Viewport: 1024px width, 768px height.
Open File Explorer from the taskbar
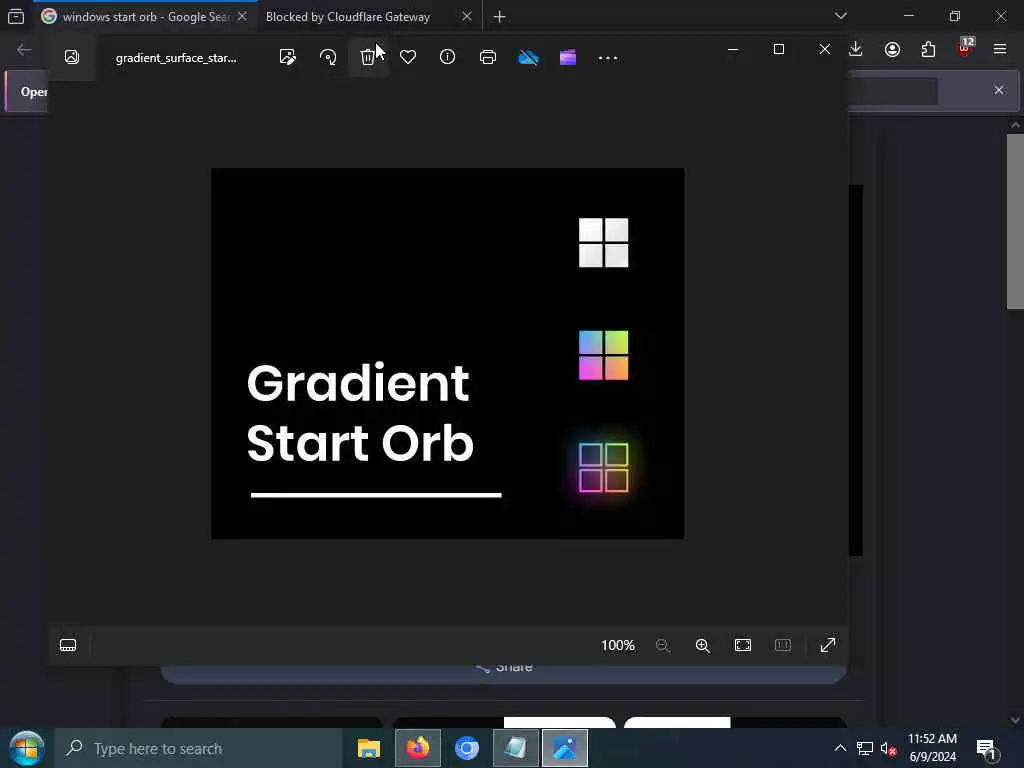click(369, 748)
